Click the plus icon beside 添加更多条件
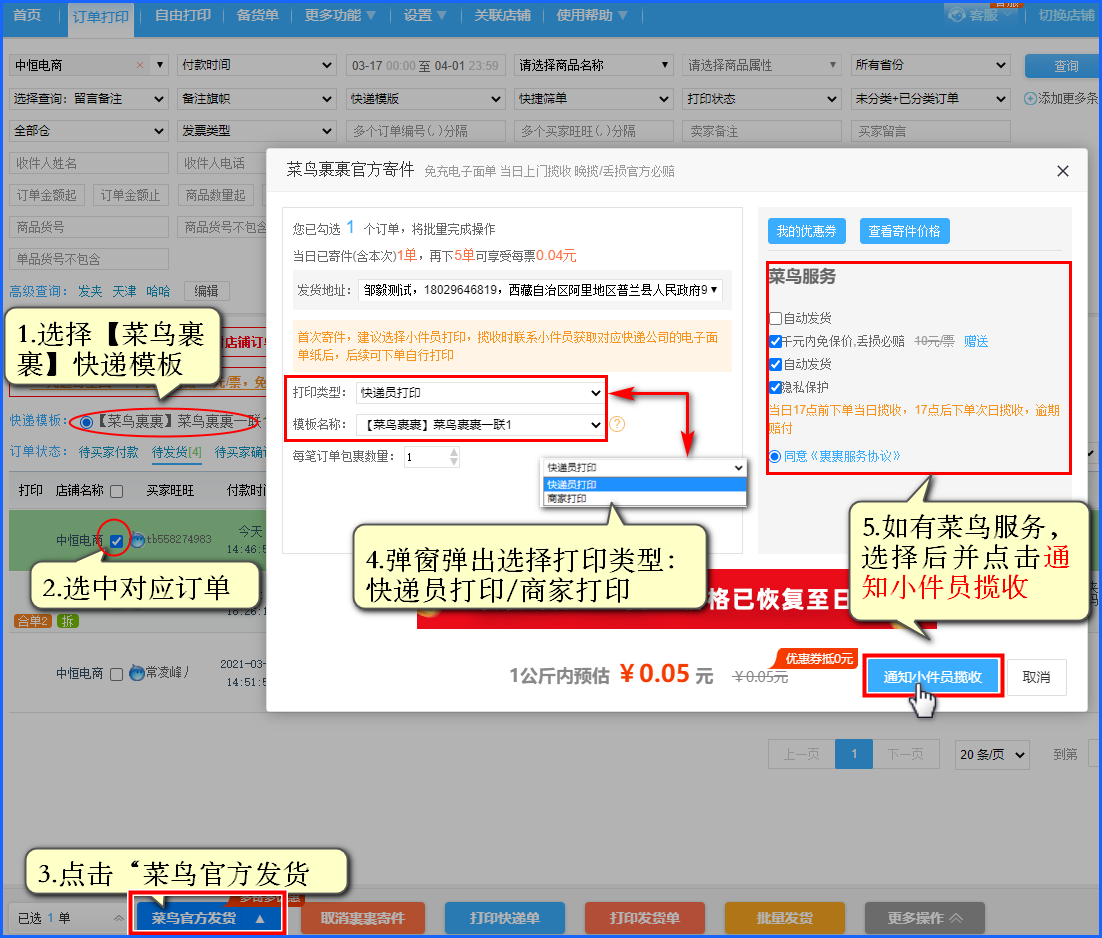The height and width of the screenshot is (938, 1102). 1030,98
